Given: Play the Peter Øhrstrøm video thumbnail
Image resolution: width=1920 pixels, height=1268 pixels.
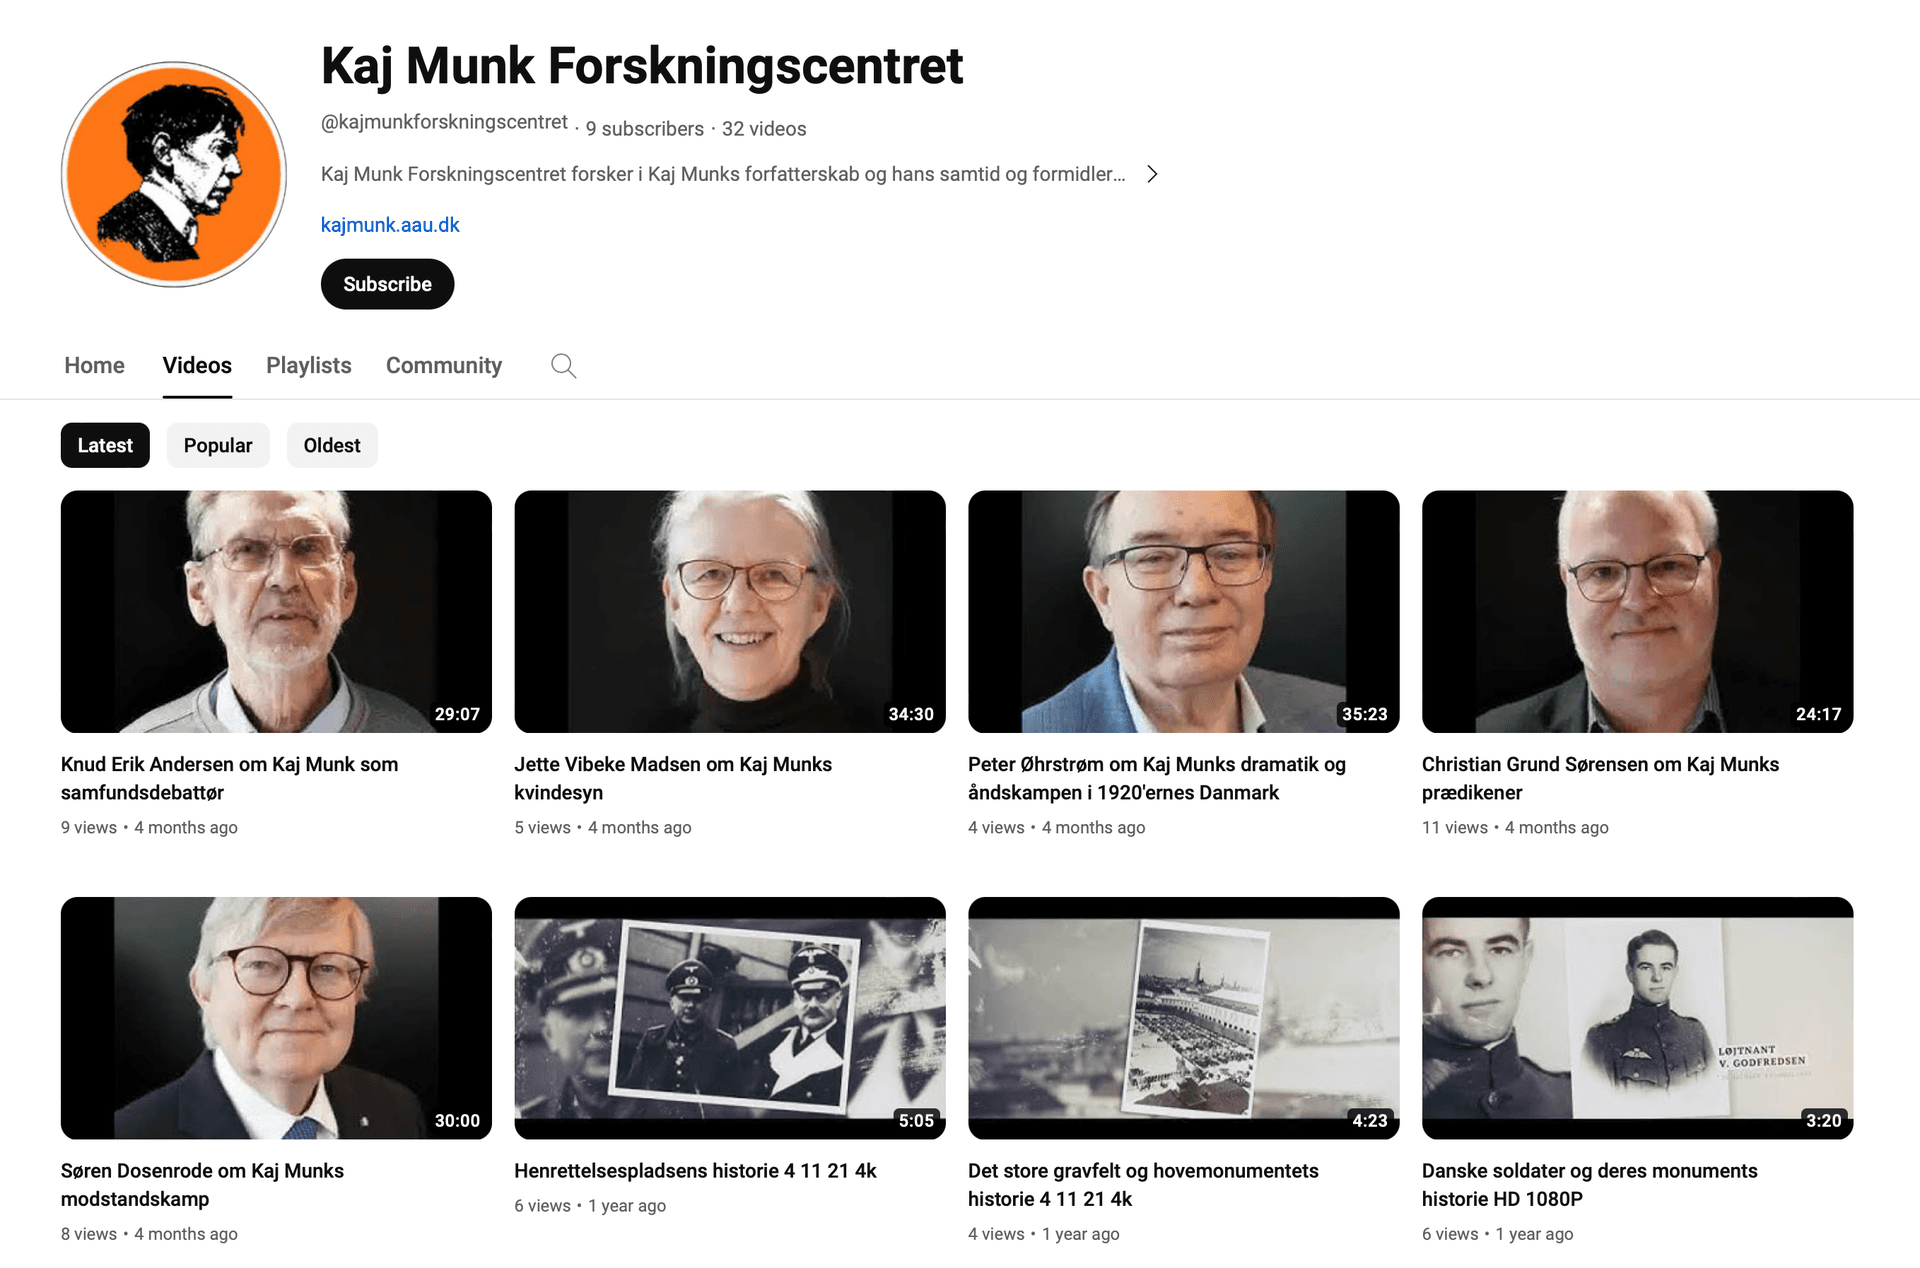Looking at the screenshot, I should (1184, 611).
